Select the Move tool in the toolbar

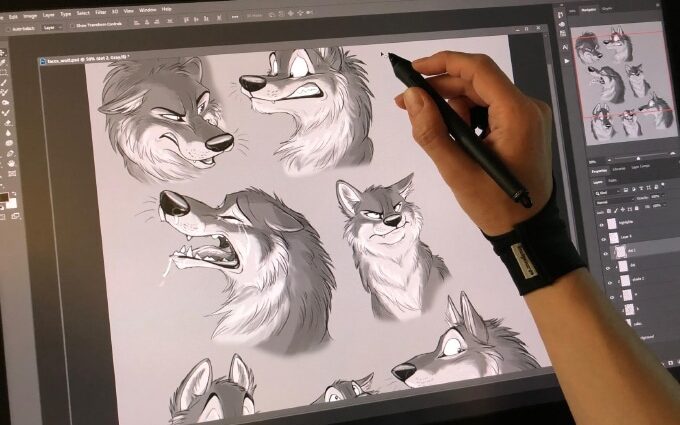click(x=3, y=53)
